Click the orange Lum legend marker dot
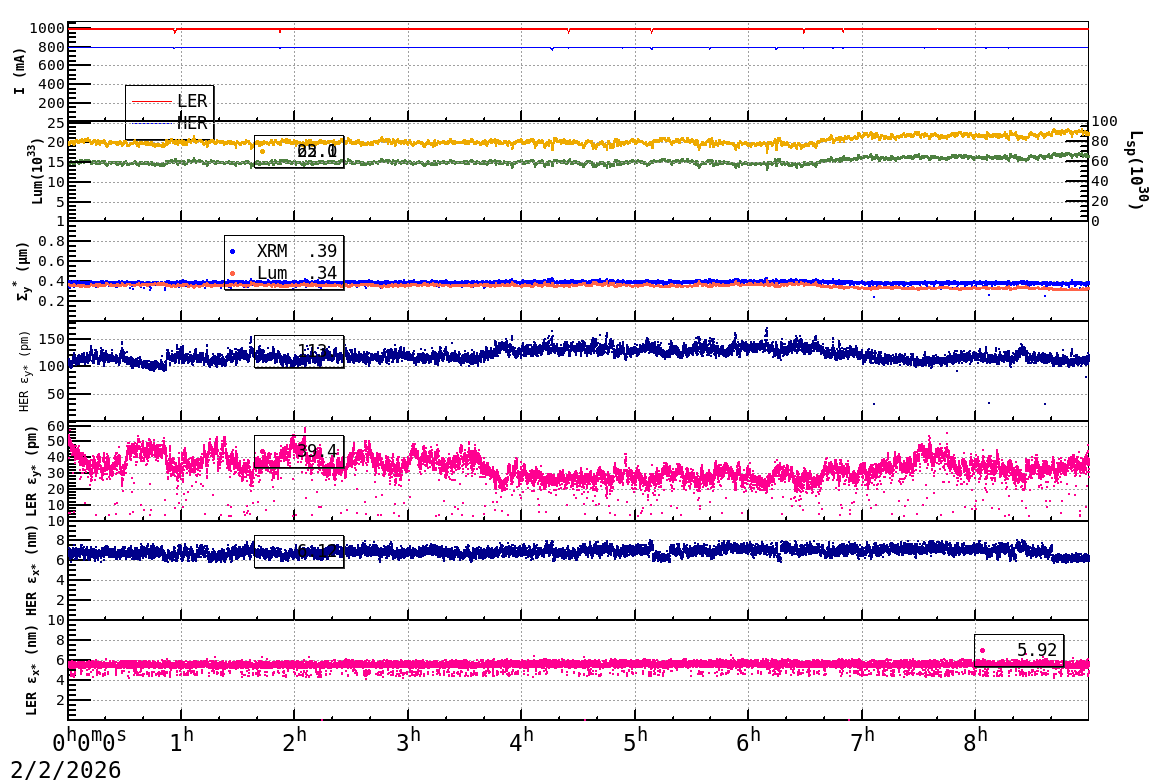 tap(233, 273)
